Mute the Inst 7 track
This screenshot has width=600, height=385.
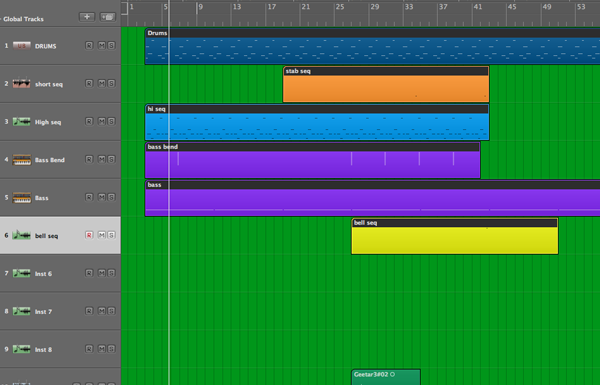point(101,311)
